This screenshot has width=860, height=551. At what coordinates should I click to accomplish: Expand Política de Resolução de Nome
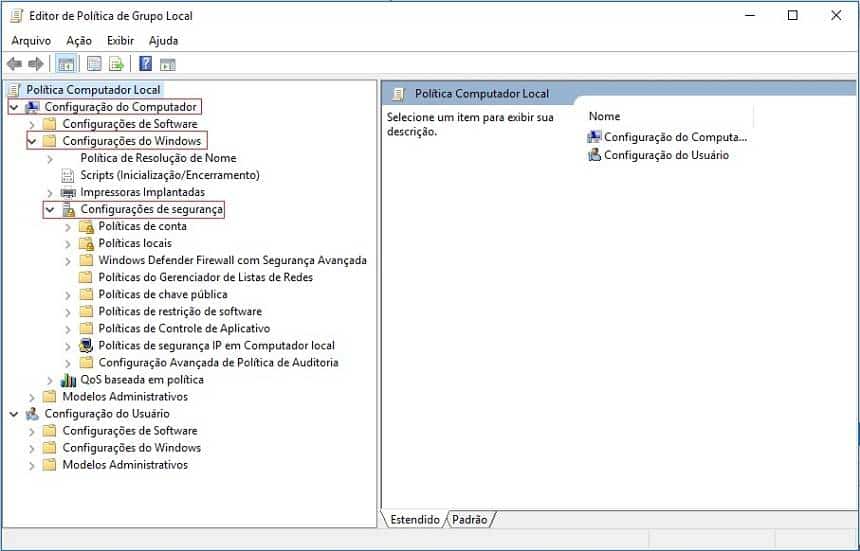pos(50,158)
